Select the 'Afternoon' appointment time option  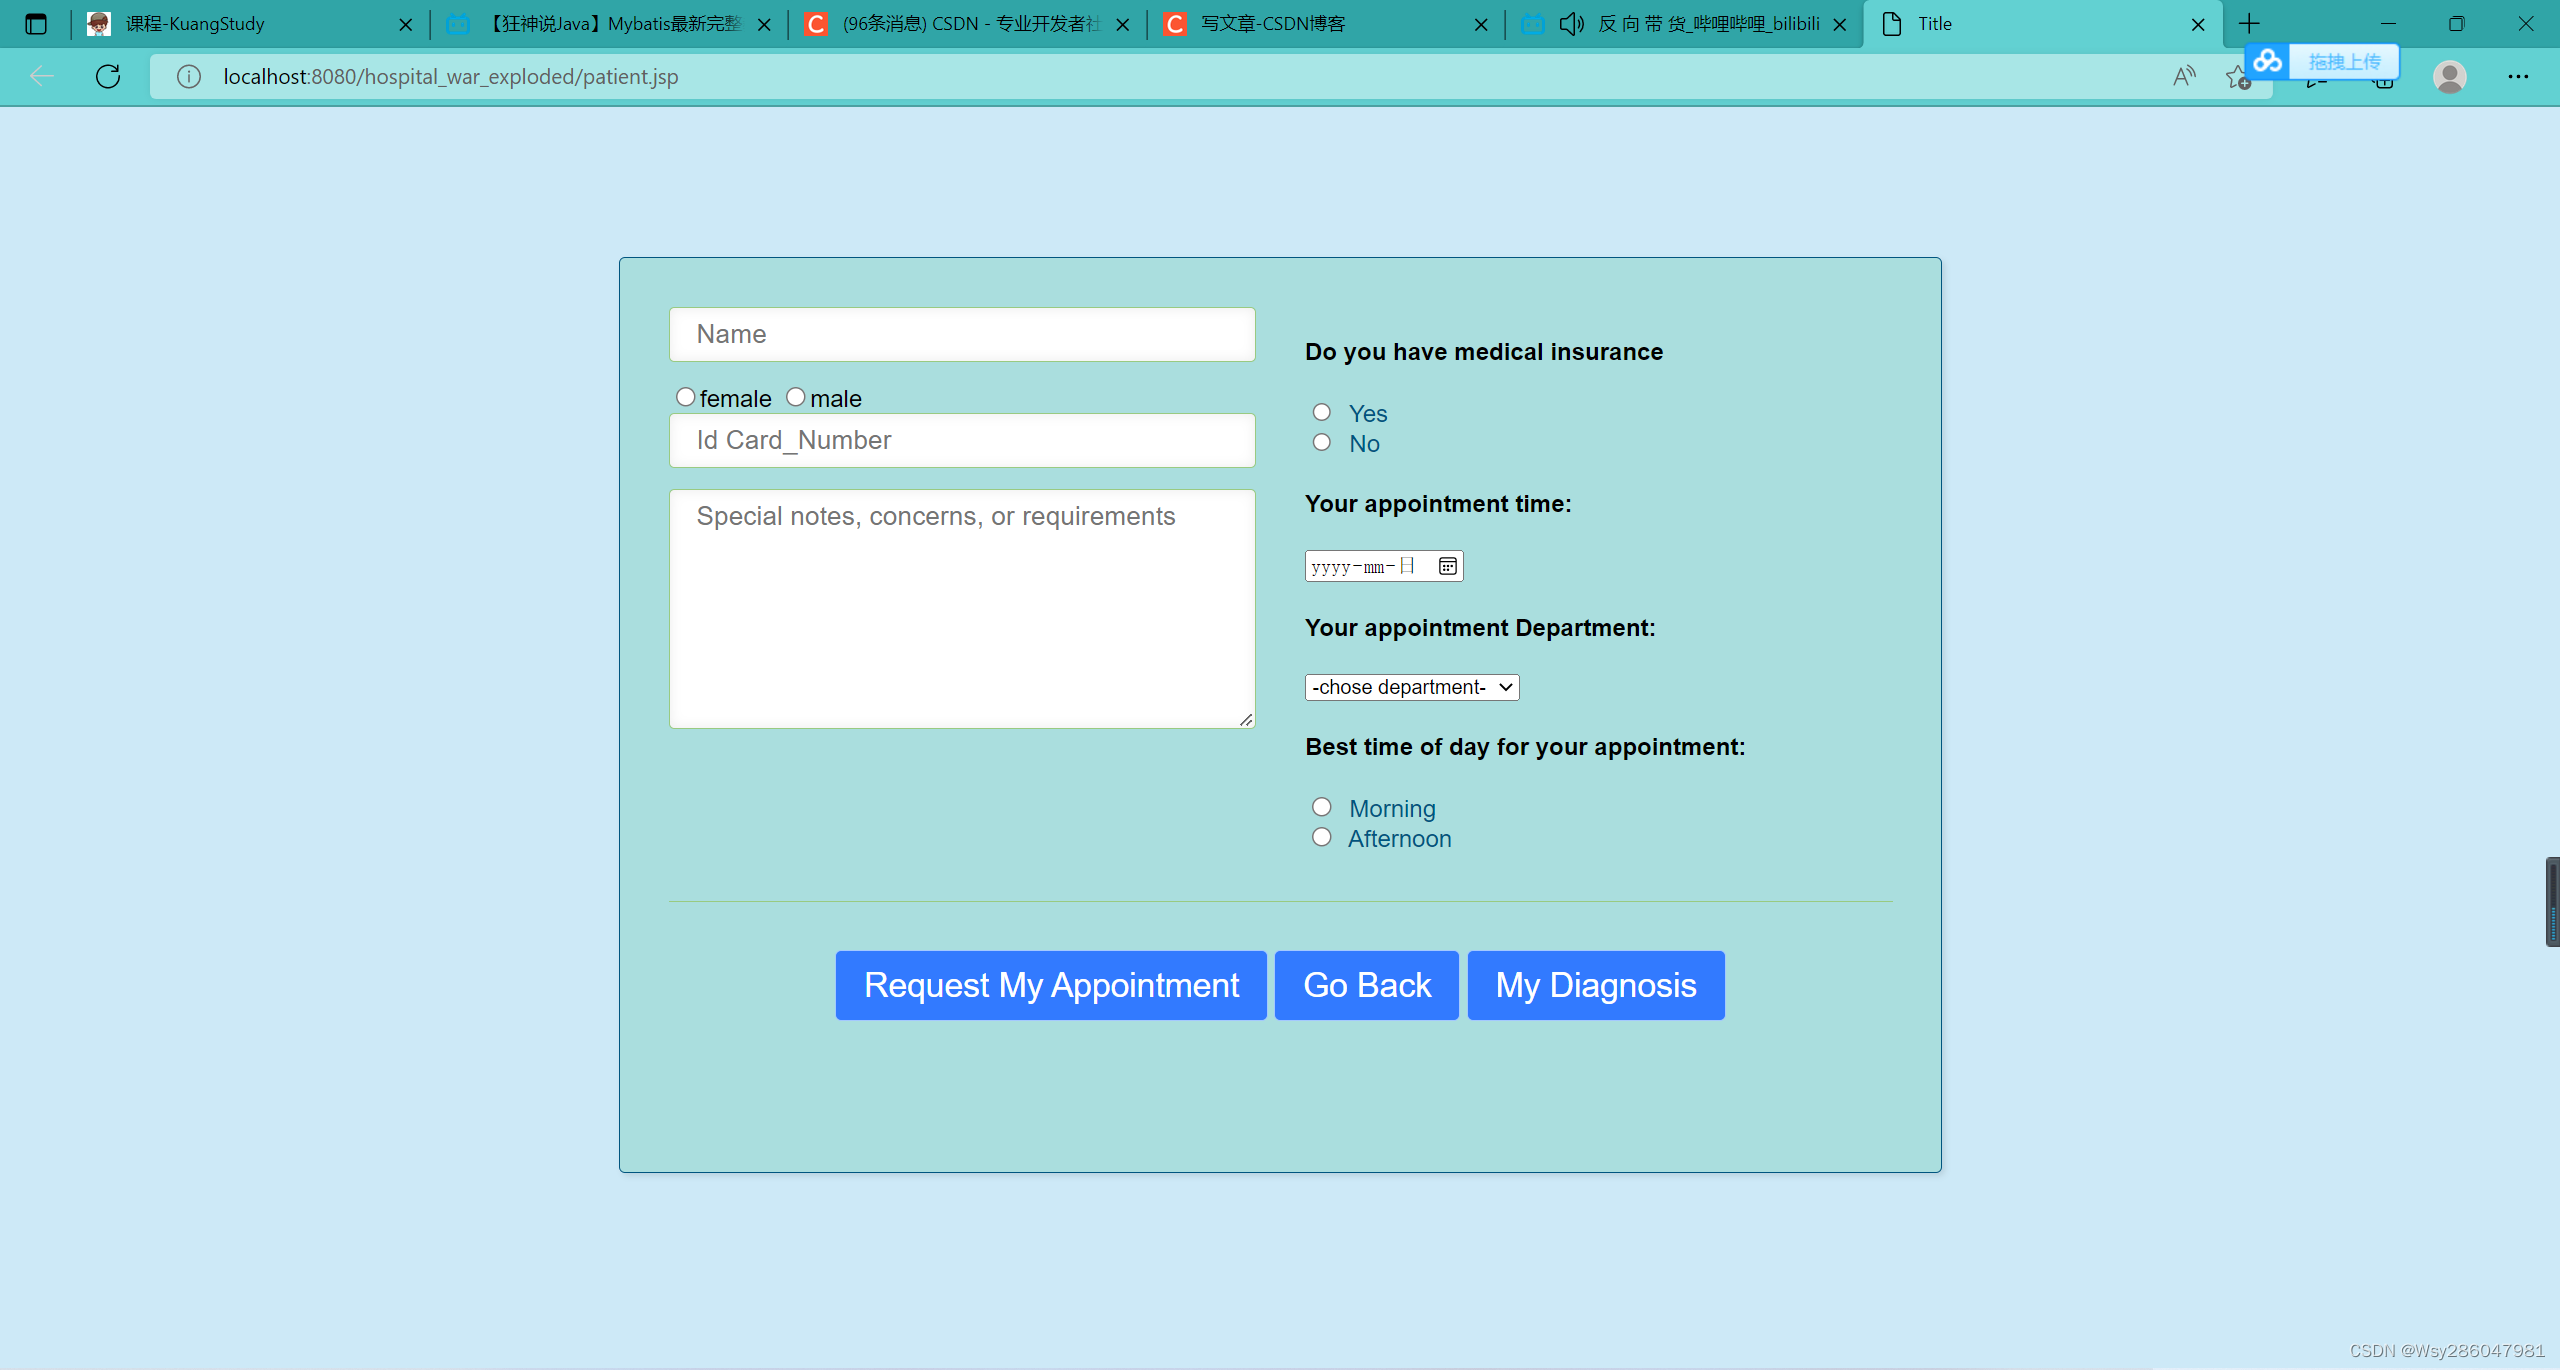[1324, 837]
